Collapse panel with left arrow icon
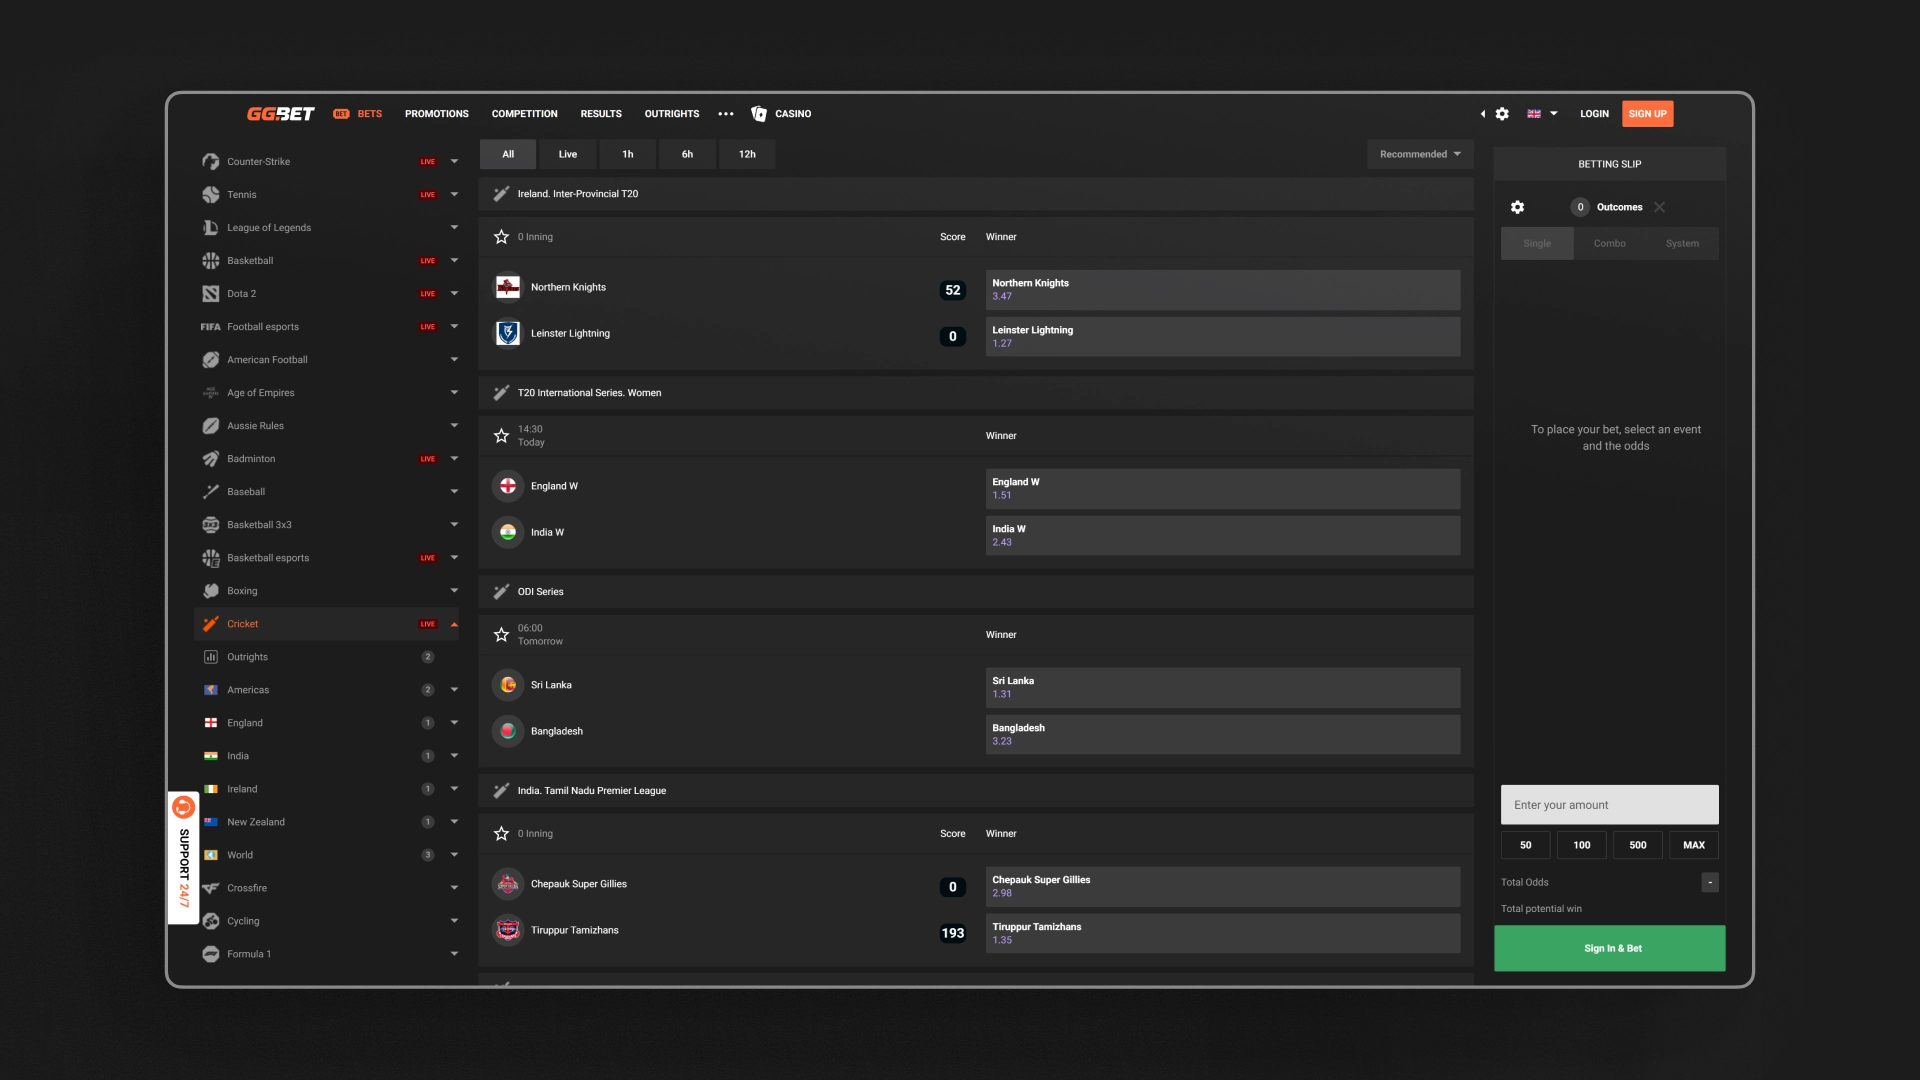1920x1080 pixels. 1483,114
